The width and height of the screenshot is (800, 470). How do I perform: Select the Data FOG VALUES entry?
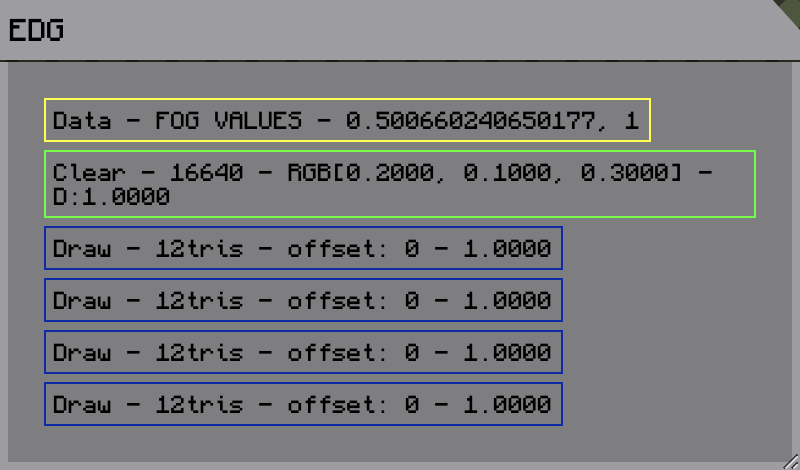coord(347,120)
